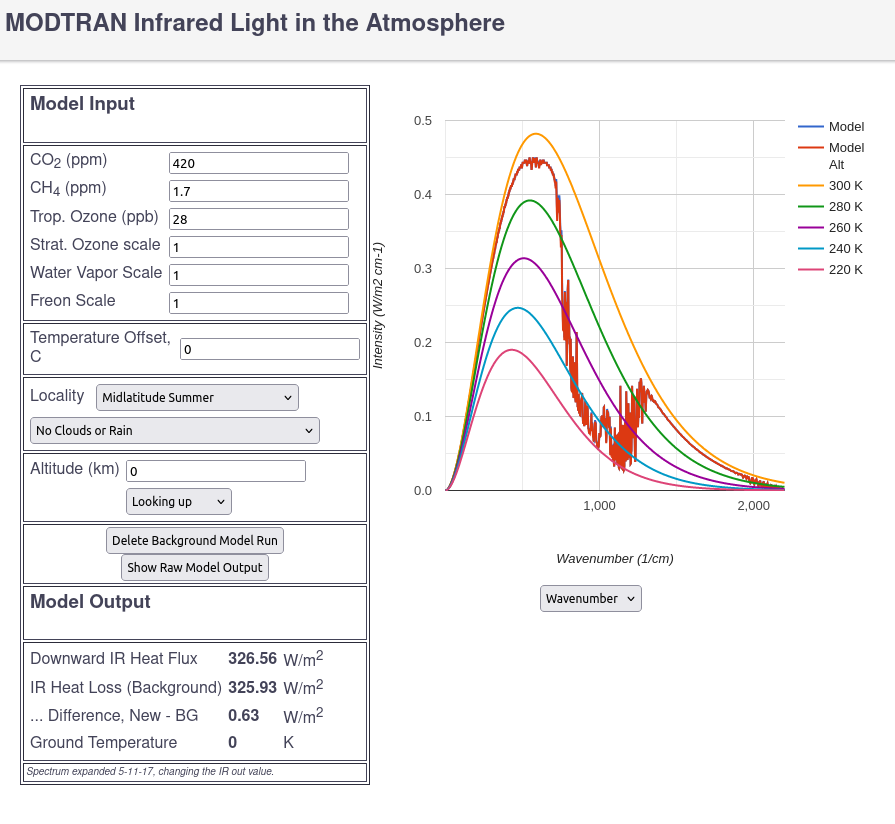Click Show Raw Model Output button
895x824 pixels.
[195, 567]
